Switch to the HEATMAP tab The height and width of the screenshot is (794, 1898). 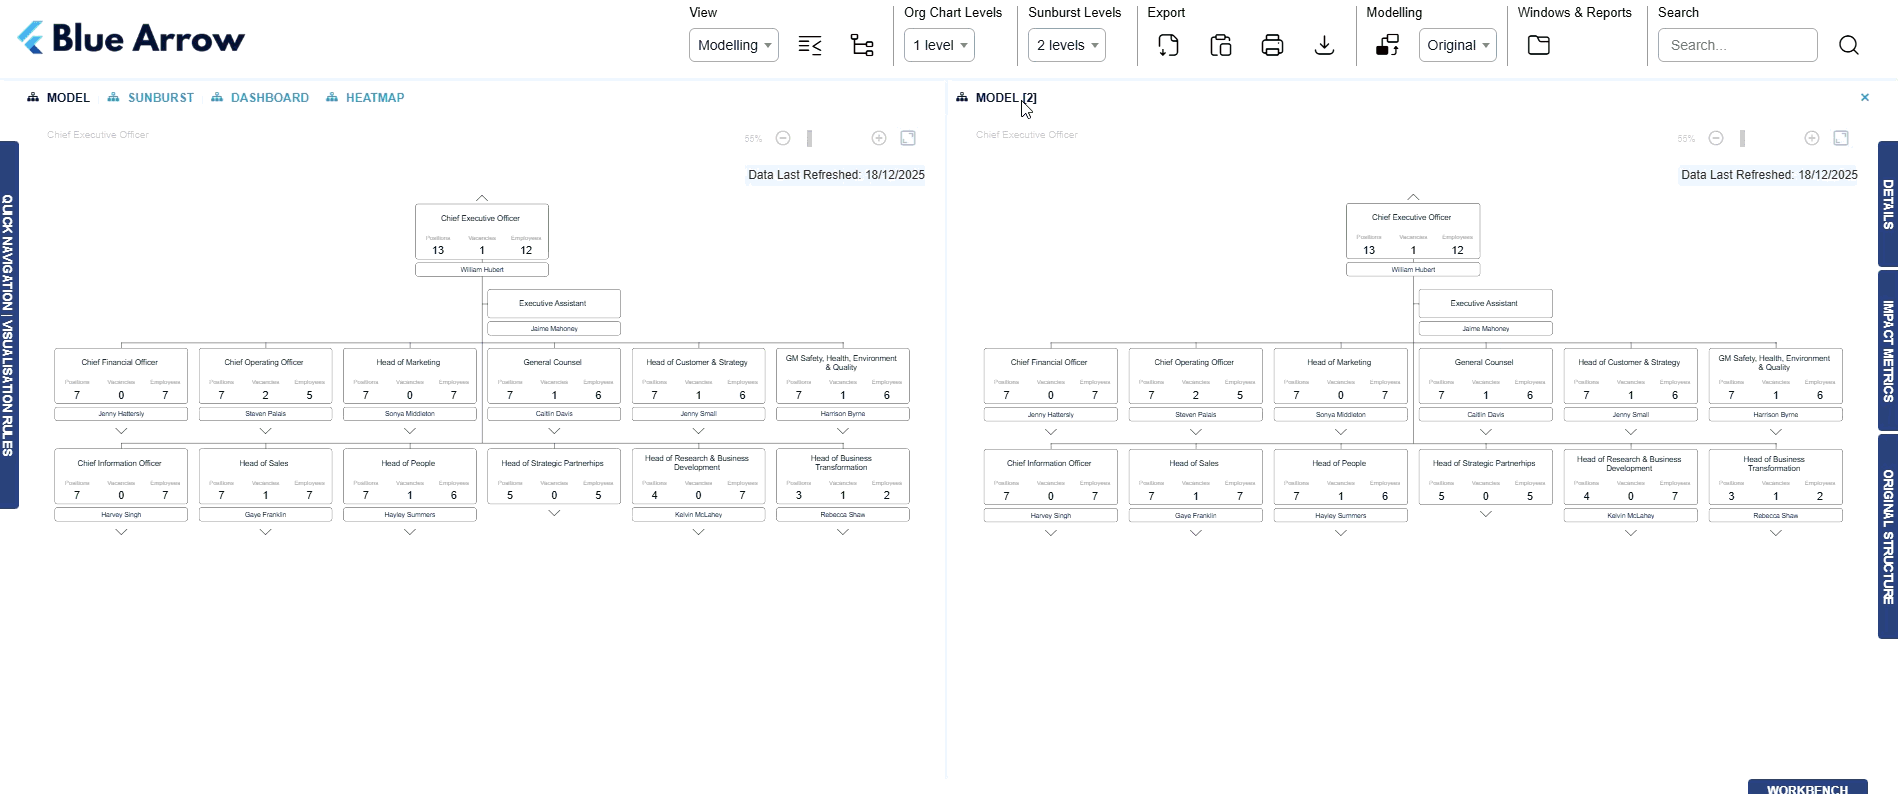click(365, 97)
